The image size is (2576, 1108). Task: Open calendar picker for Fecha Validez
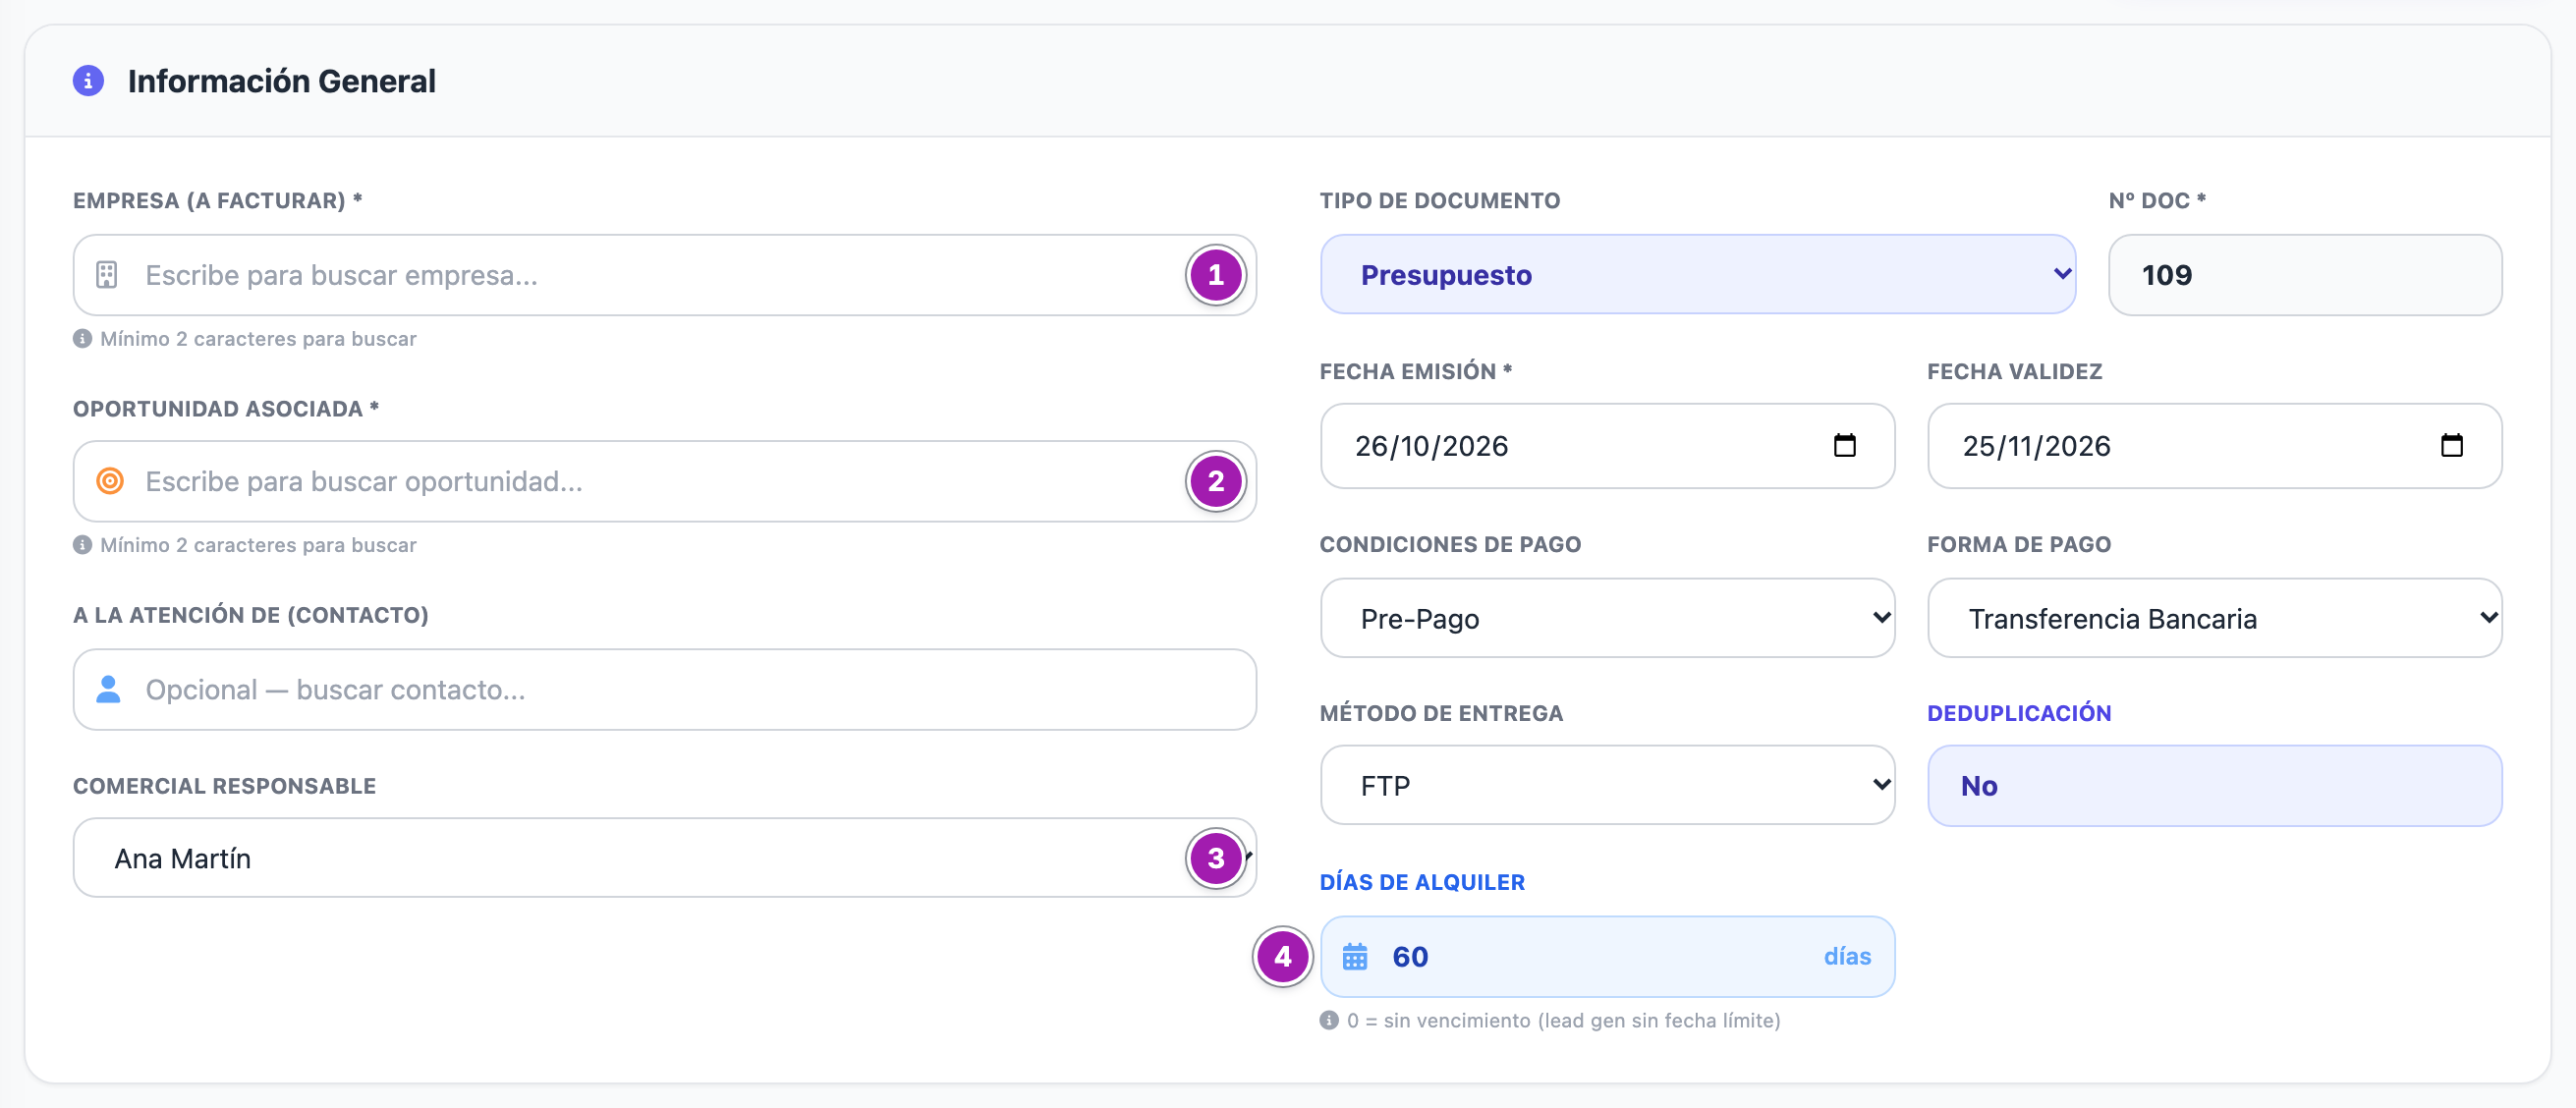point(2451,446)
